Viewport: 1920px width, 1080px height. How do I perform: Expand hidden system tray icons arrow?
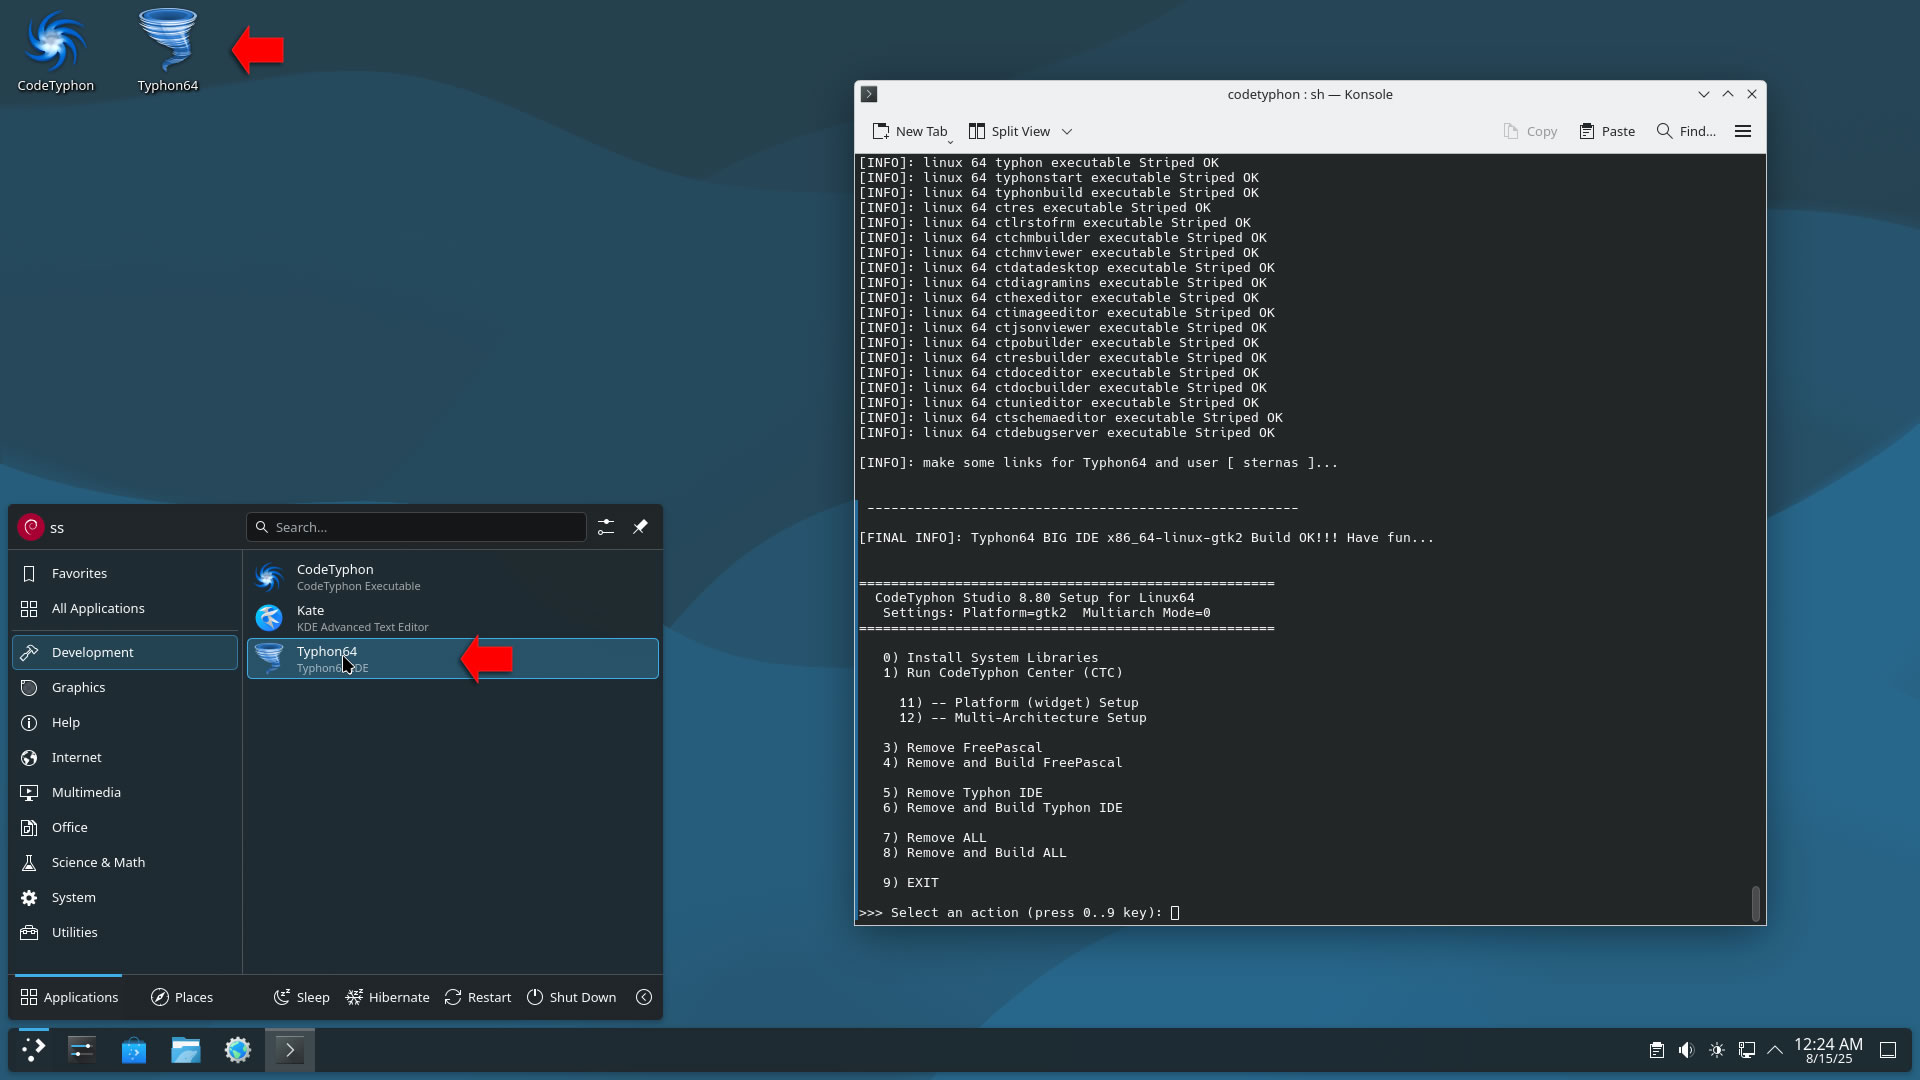1775,1050
